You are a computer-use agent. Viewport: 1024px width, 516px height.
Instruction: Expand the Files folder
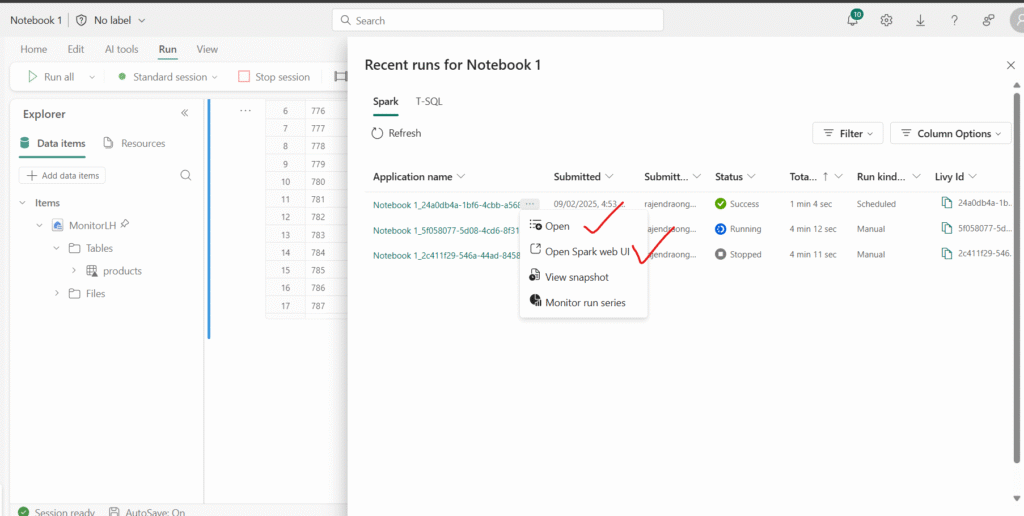[57, 293]
